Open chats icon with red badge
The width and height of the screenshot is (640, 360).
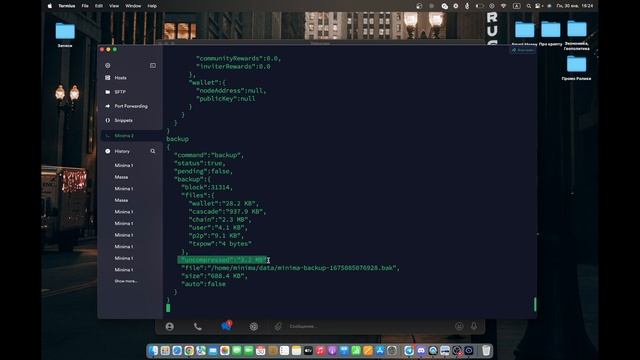(226, 326)
